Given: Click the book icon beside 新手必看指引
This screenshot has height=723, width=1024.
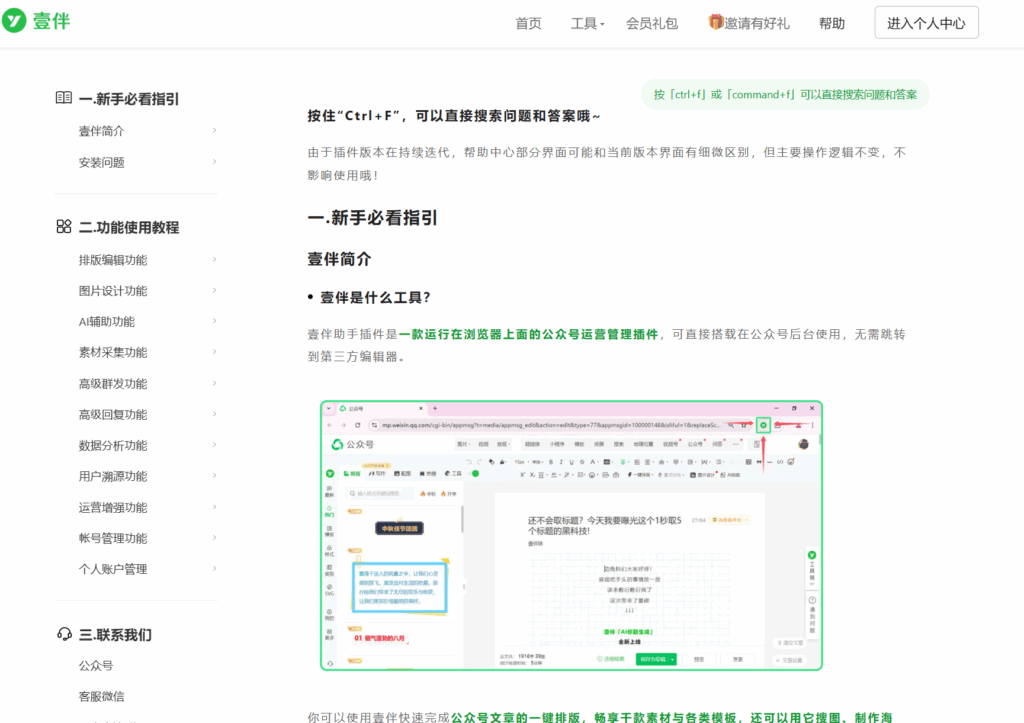Looking at the screenshot, I should [x=63, y=98].
